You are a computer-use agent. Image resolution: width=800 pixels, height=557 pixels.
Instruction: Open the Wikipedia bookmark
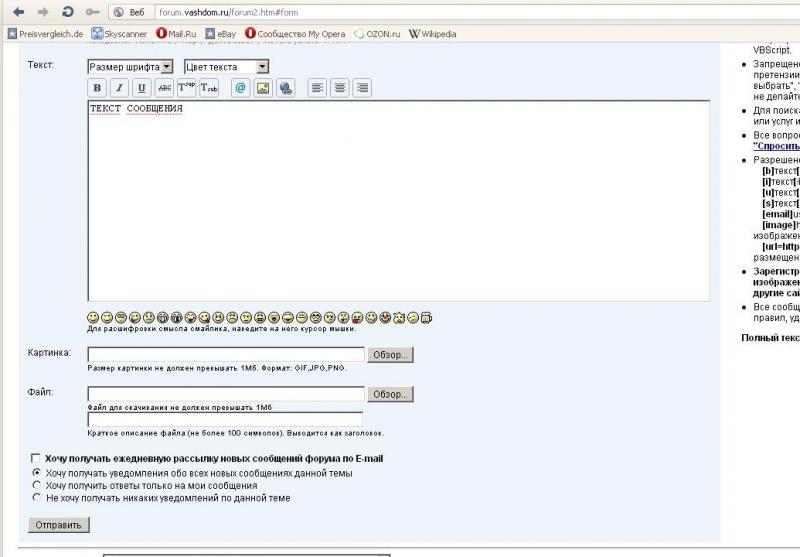[x=432, y=34]
